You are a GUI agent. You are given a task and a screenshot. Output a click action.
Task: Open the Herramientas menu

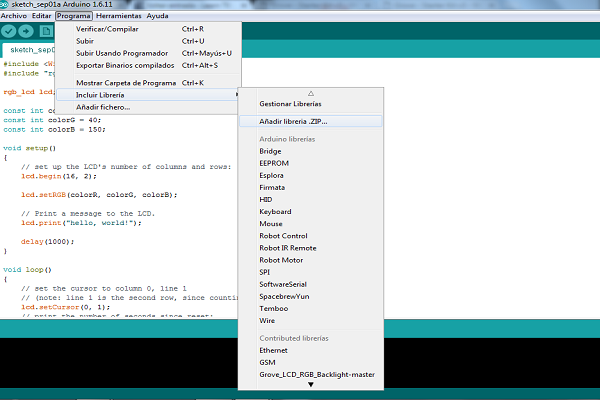click(x=119, y=16)
